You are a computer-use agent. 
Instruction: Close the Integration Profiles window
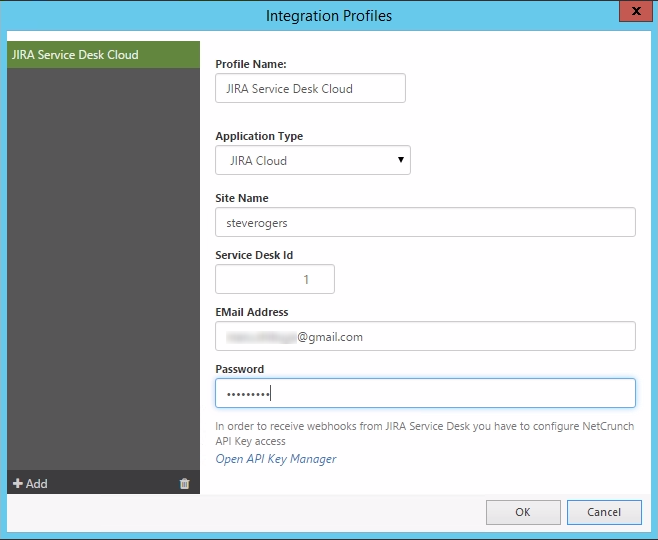(636, 11)
